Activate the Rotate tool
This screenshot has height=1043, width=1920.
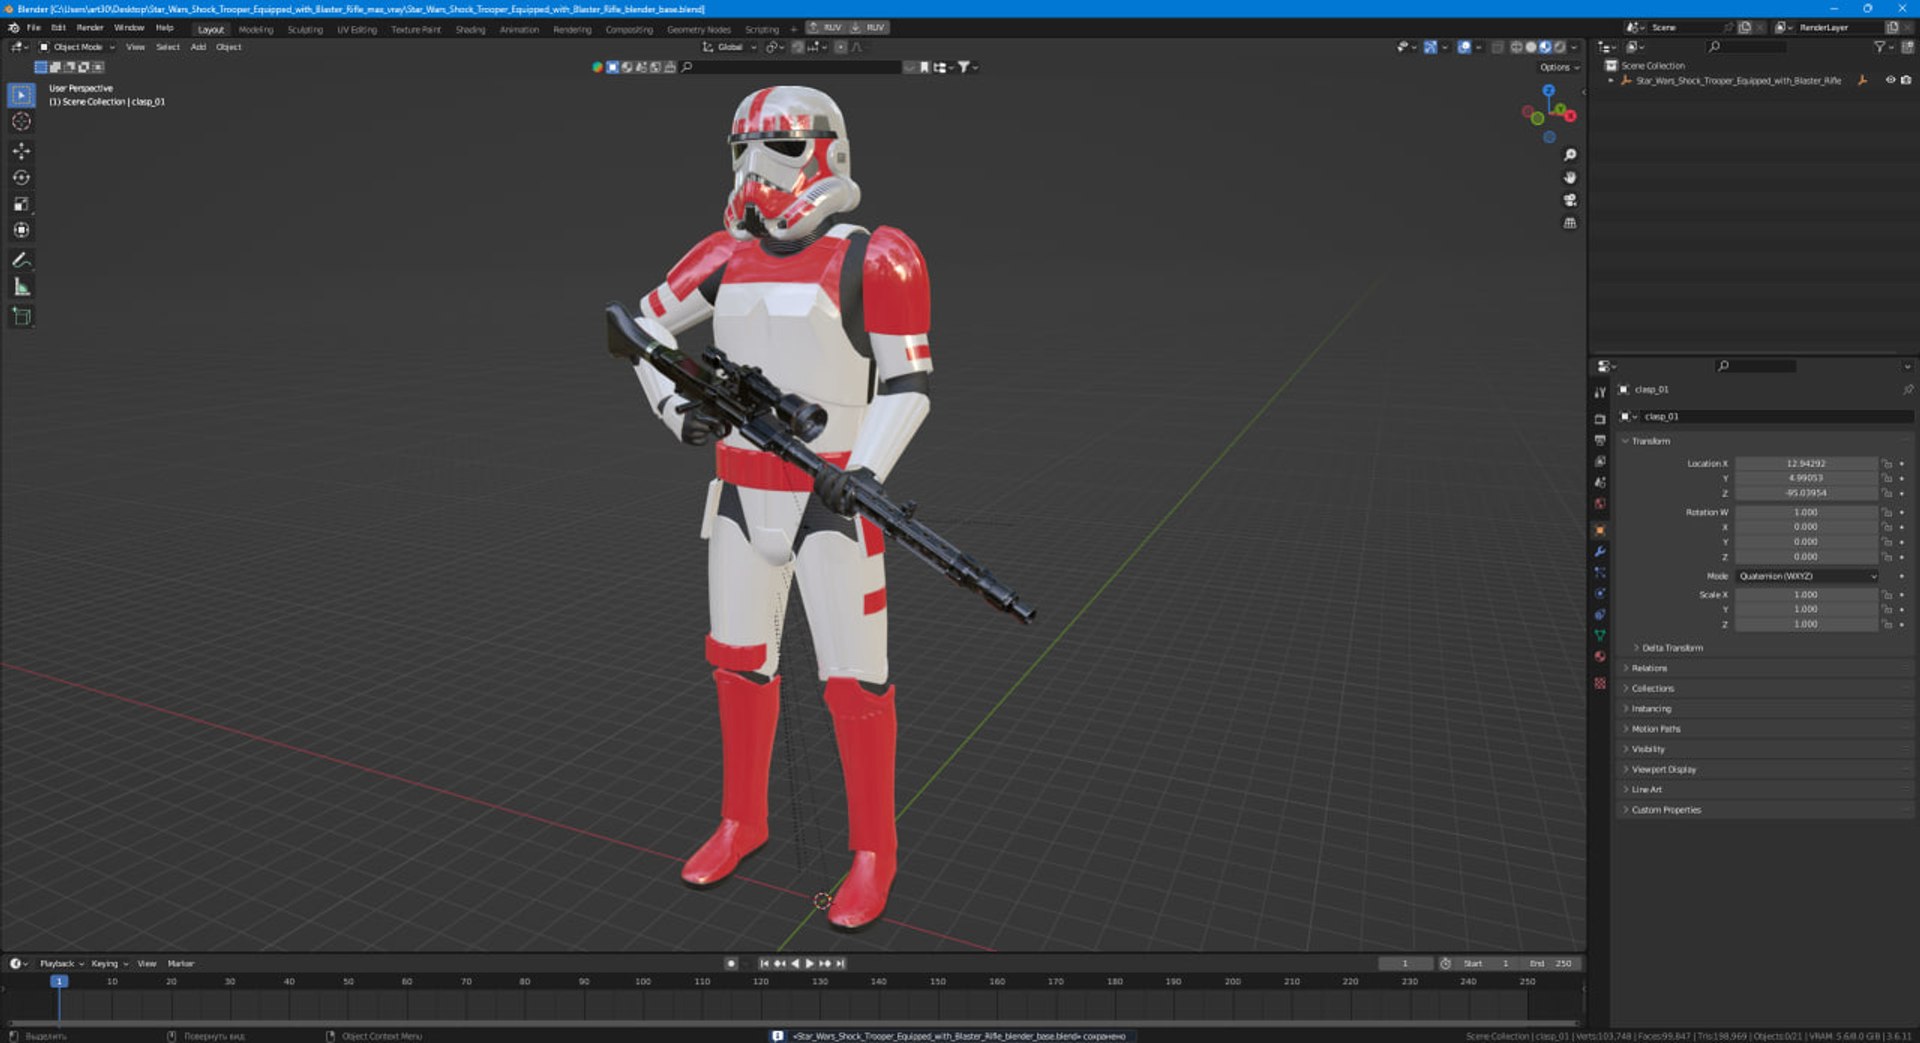(21, 178)
